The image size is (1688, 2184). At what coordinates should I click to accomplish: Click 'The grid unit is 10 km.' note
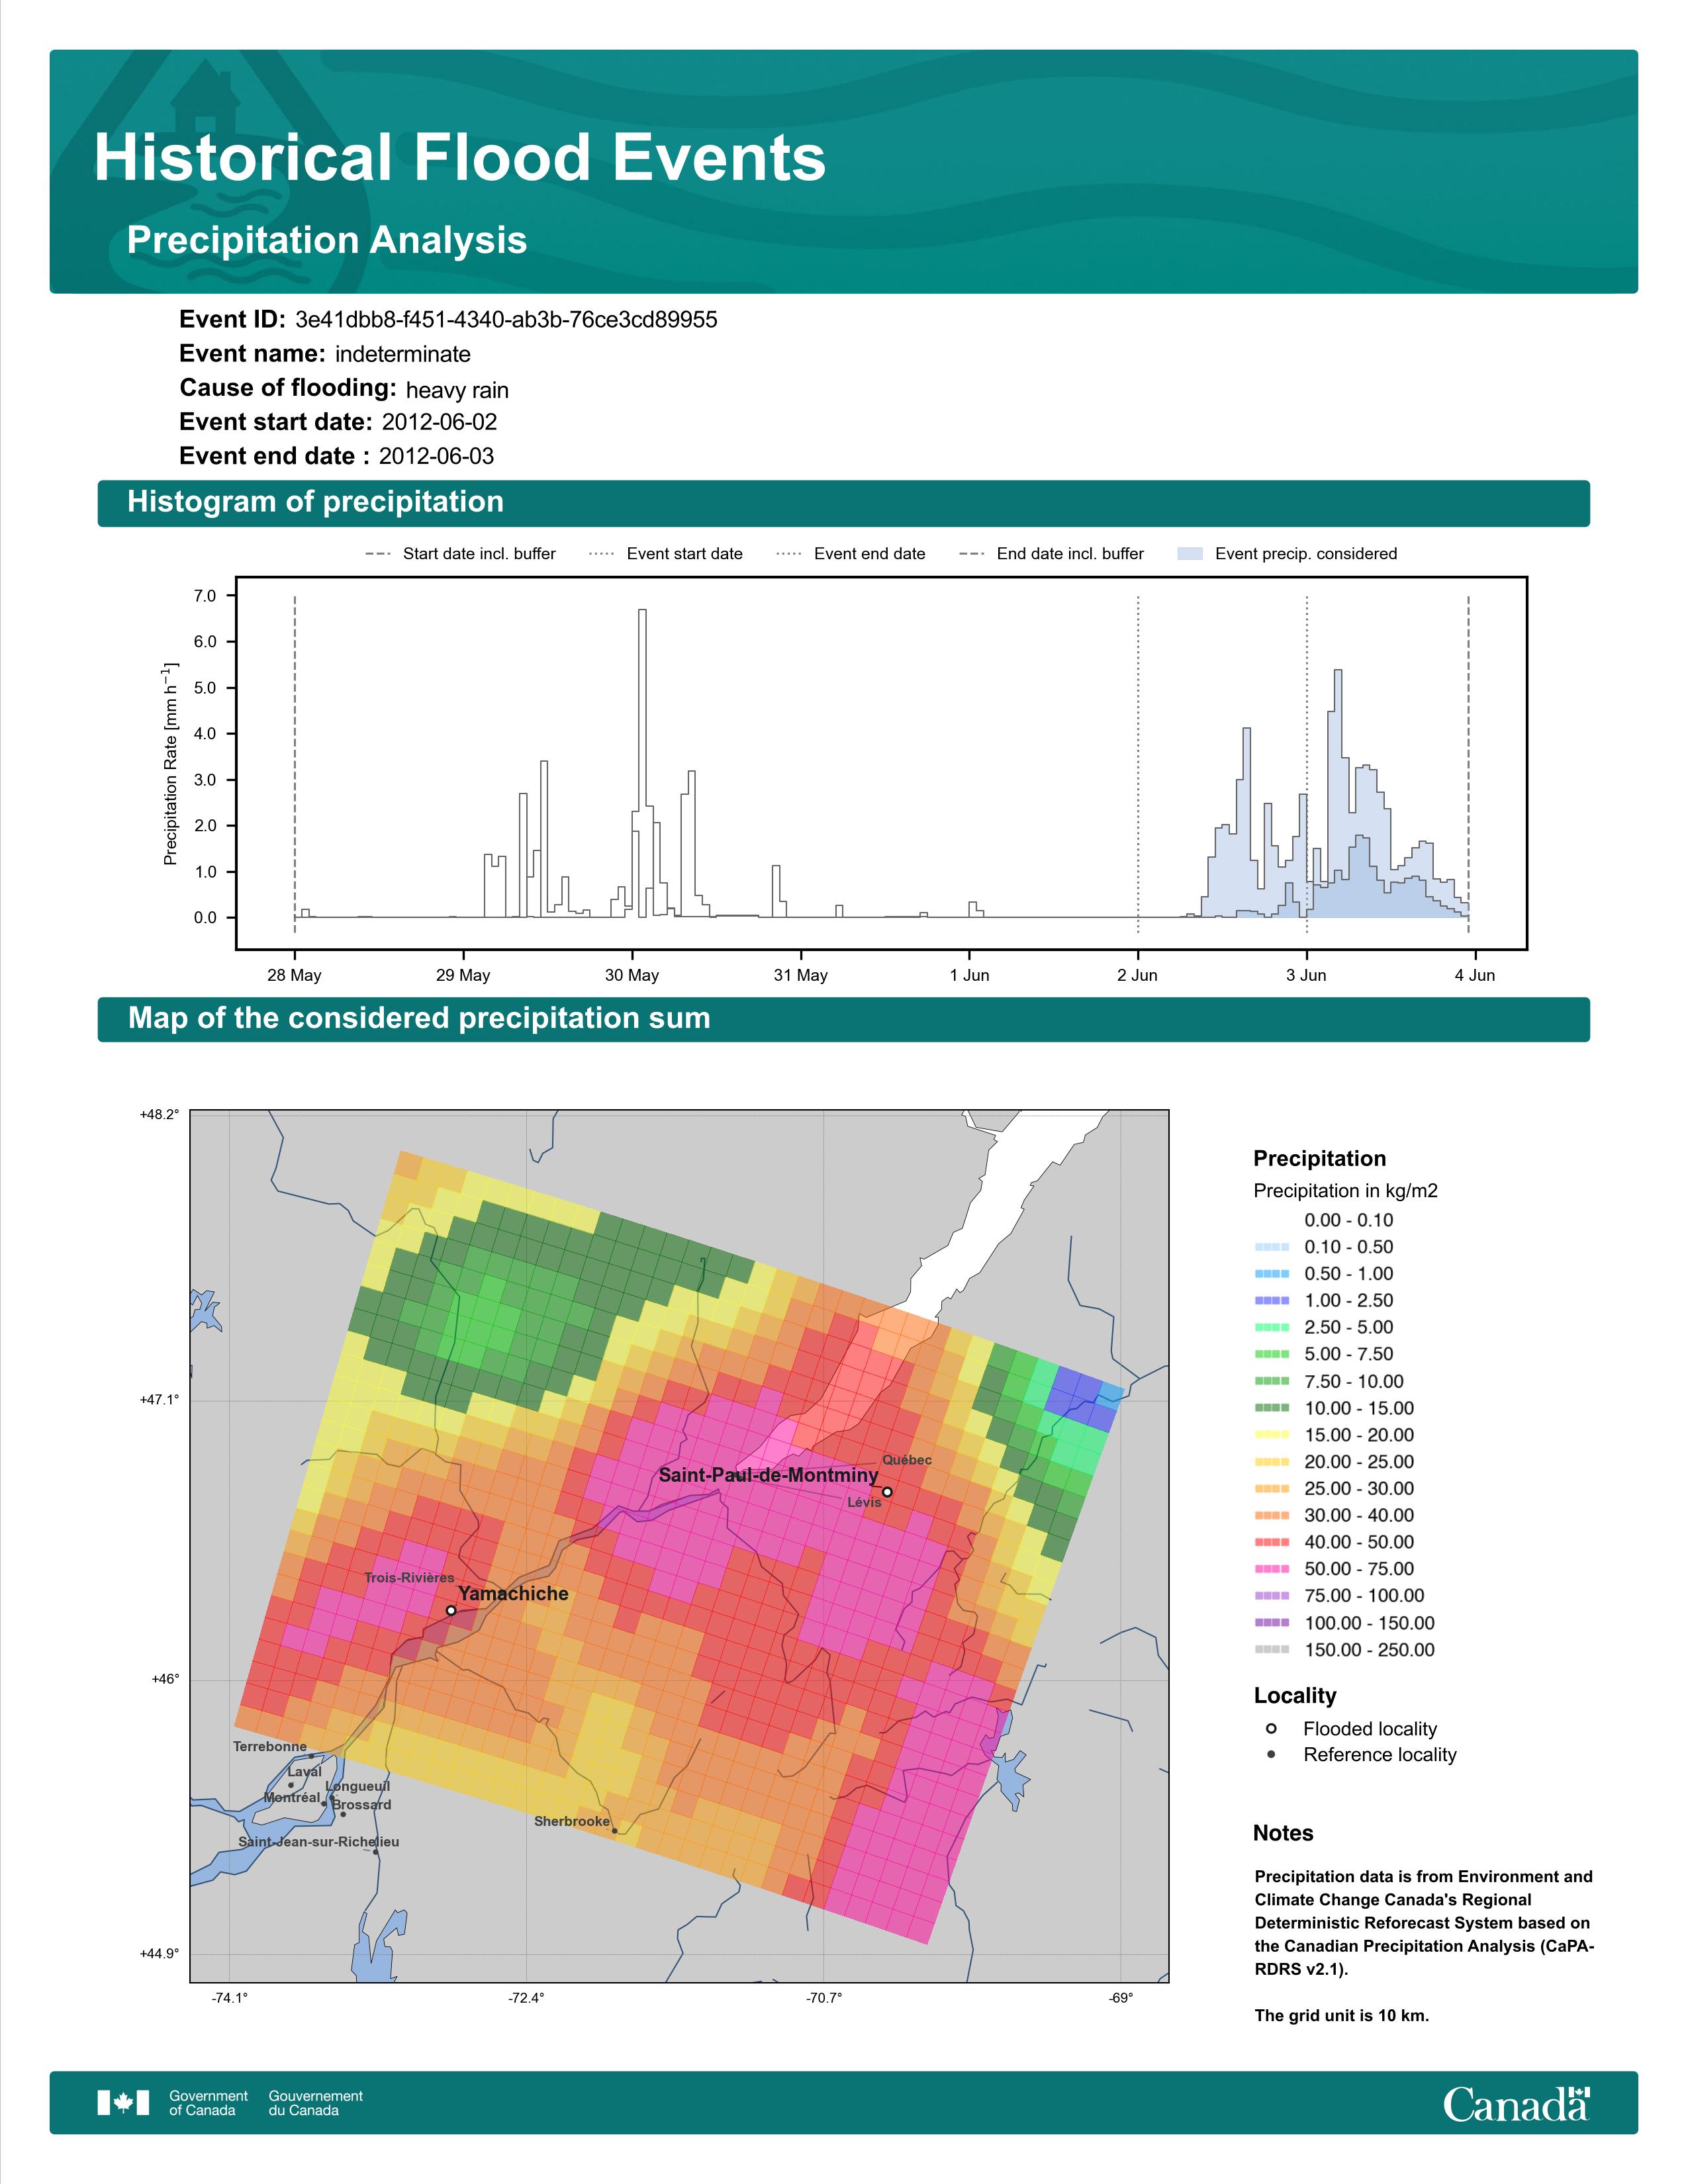(1342, 2015)
